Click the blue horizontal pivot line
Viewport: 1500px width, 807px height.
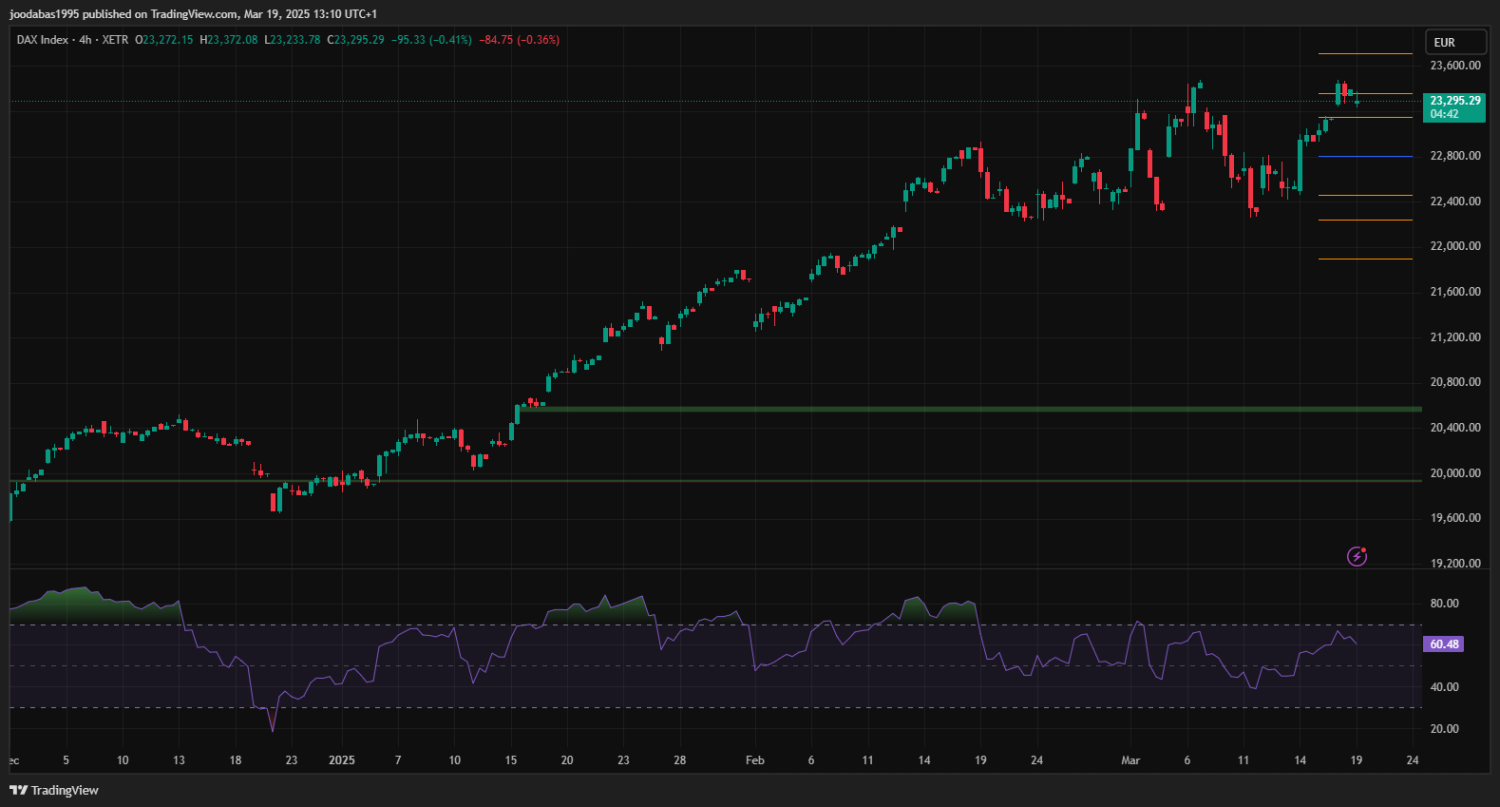(1365, 156)
